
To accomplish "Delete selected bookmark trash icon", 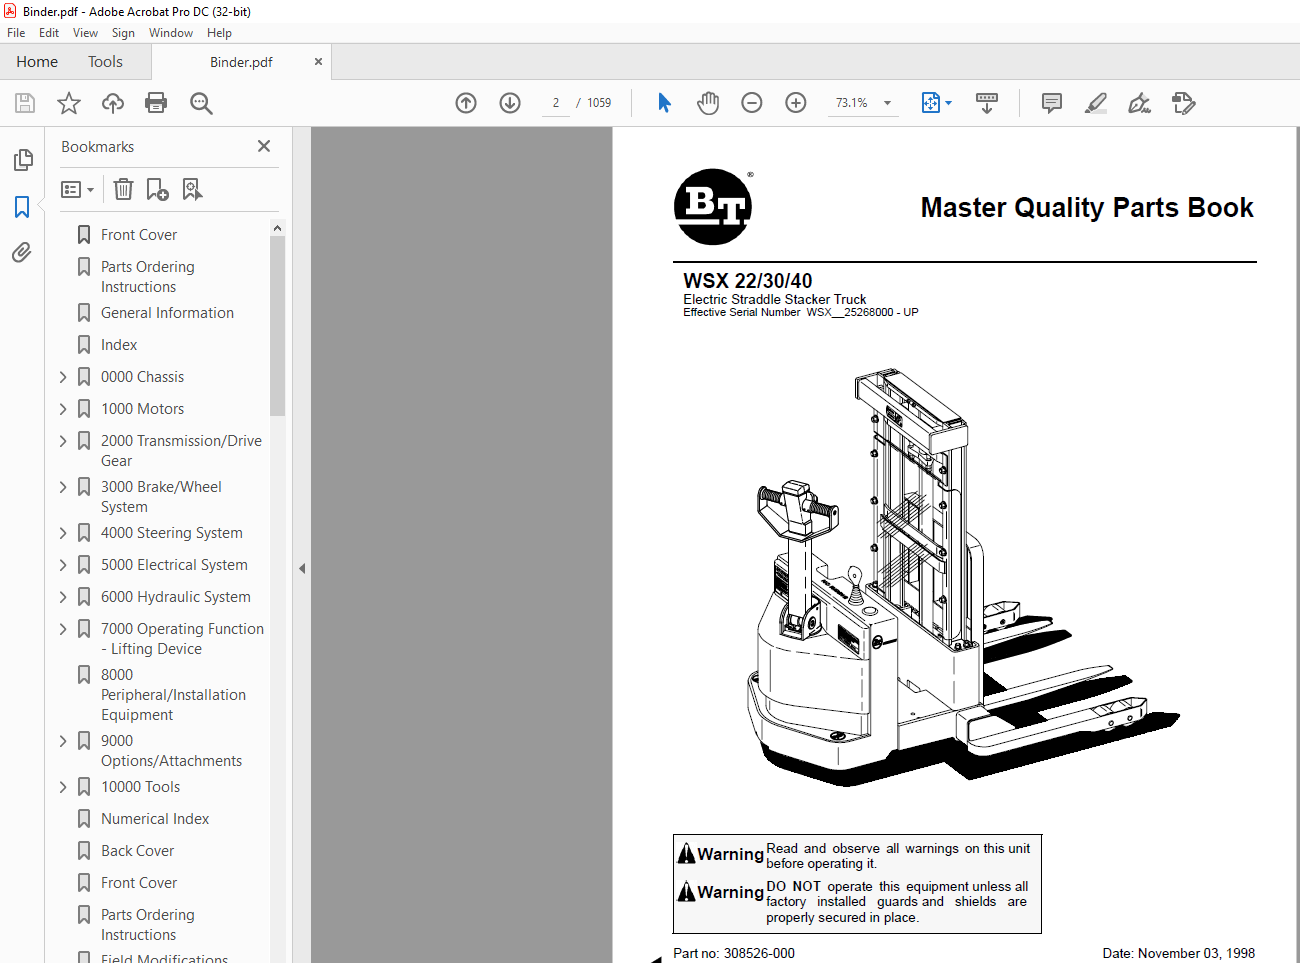I will coord(123,189).
